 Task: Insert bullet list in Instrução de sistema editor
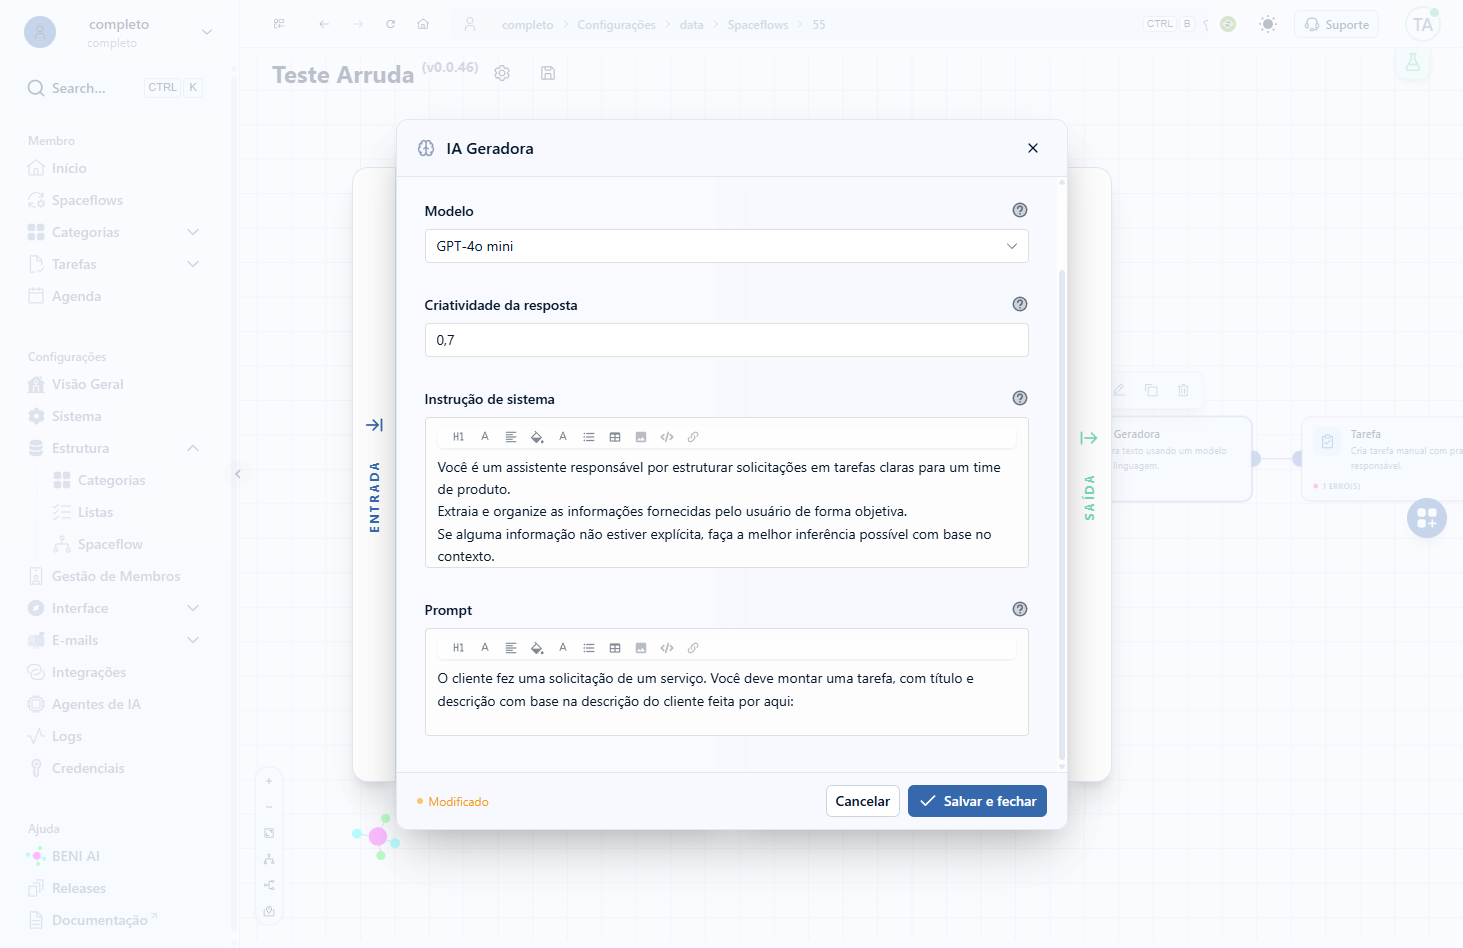(589, 437)
